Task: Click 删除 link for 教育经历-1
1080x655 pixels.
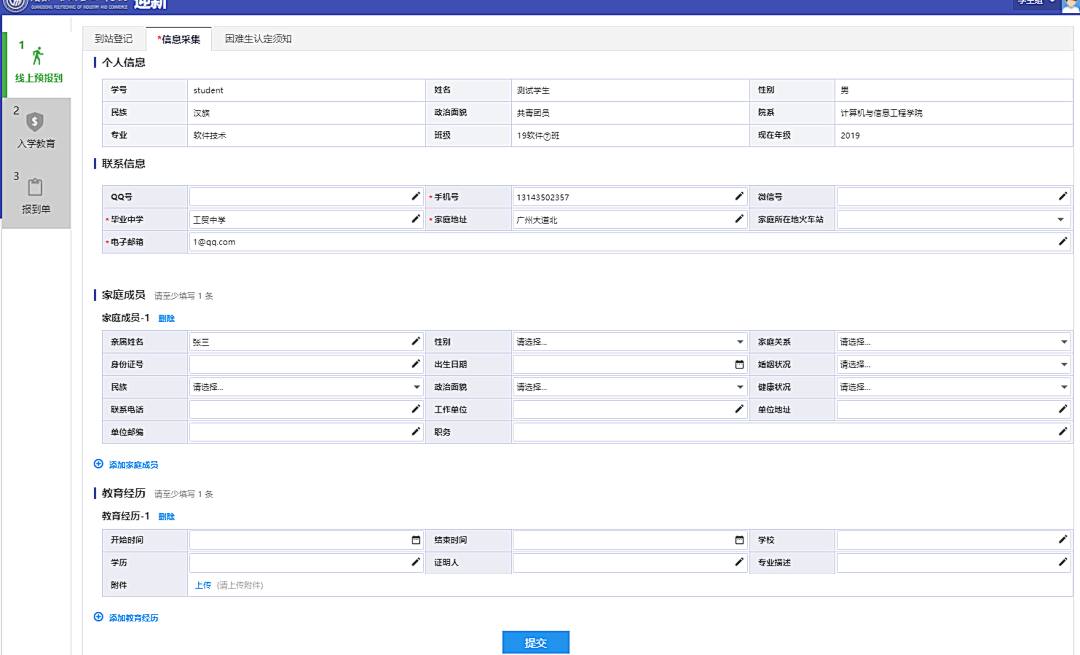Action: click(167, 516)
